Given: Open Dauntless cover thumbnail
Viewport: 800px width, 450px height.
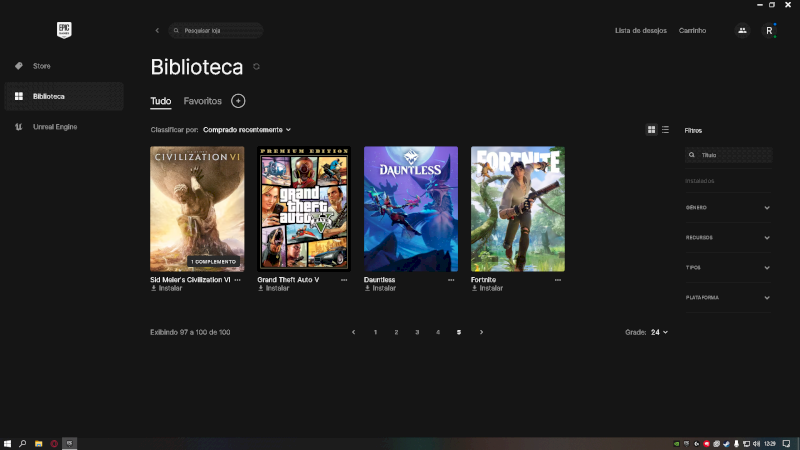Looking at the screenshot, I should point(411,209).
